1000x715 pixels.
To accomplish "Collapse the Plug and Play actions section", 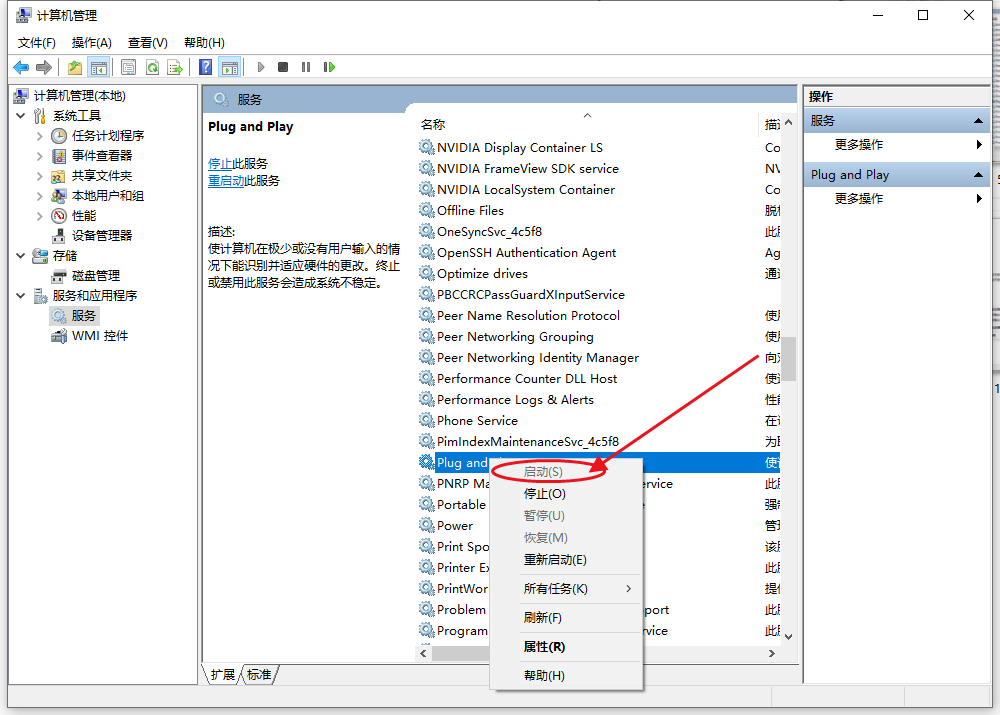I will click(977, 175).
